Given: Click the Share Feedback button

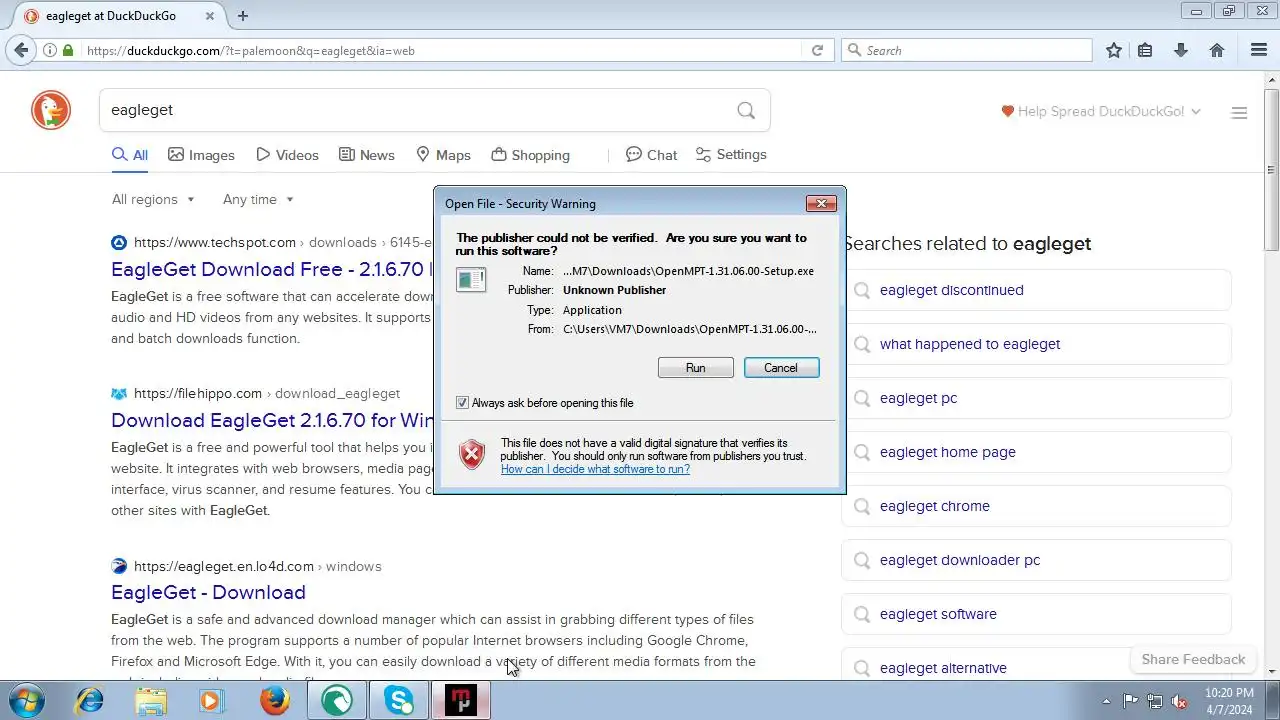Looking at the screenshot, I should [x=1193, y=659].
